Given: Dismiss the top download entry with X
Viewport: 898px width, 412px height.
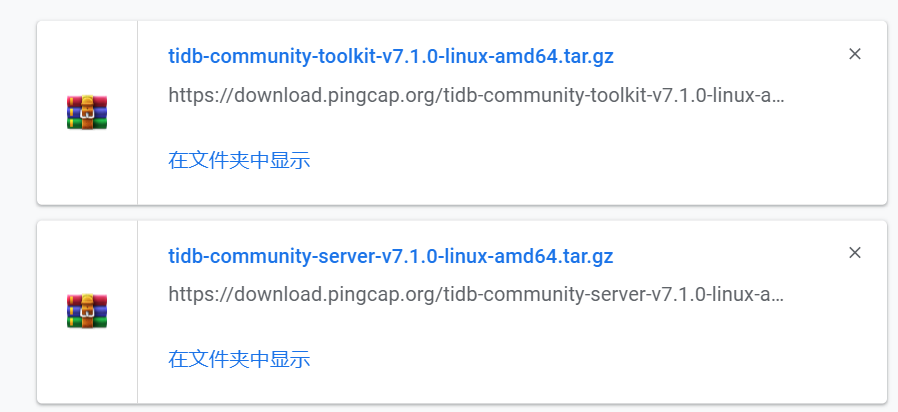Looking at the screenshot, I should tap(855, 54).
